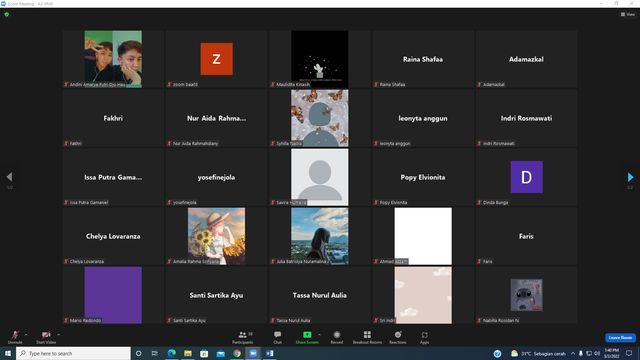Viewport: 640px width, 360px height.
Task: Open the Reactions menu
Action: 398,337
